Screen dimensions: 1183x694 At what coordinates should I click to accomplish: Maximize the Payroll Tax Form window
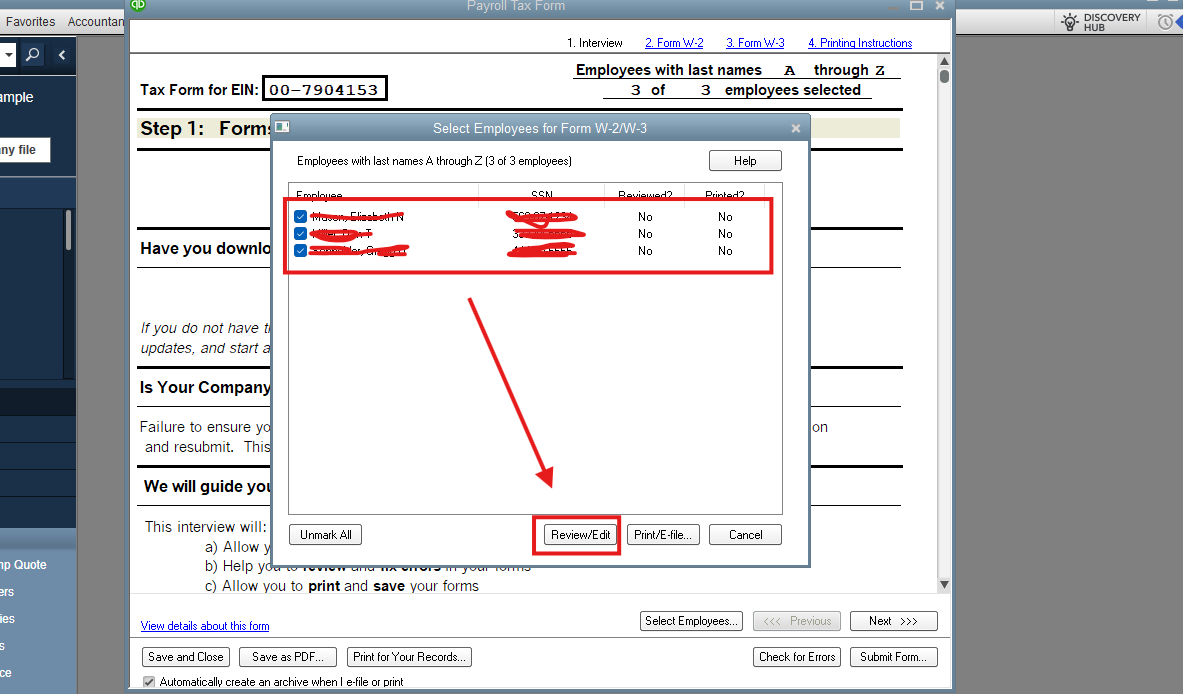tap(917, 5)
